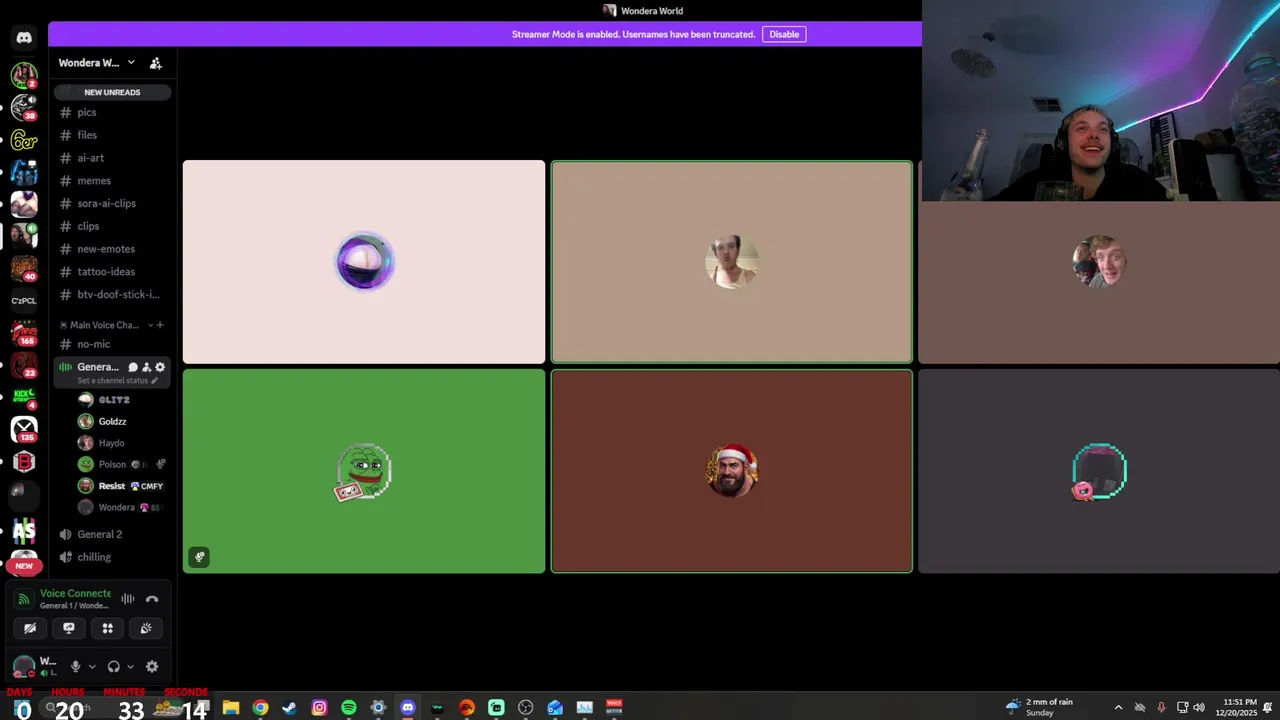Open Chrome from the taskbar

click(x=260, y=708)
